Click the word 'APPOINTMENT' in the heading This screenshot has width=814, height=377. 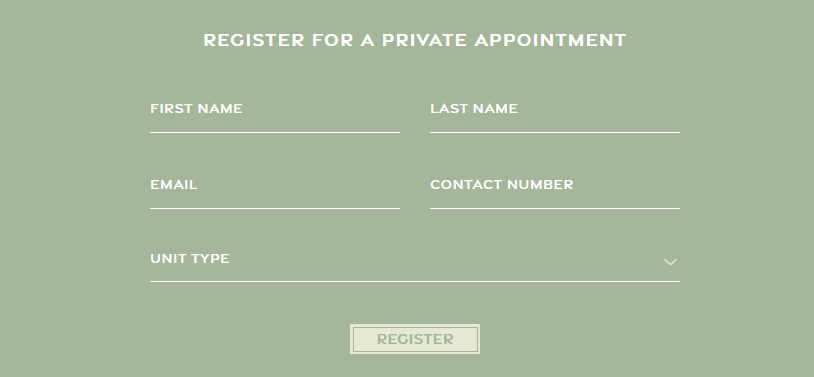pyautogui.click(x=550, y=40)
